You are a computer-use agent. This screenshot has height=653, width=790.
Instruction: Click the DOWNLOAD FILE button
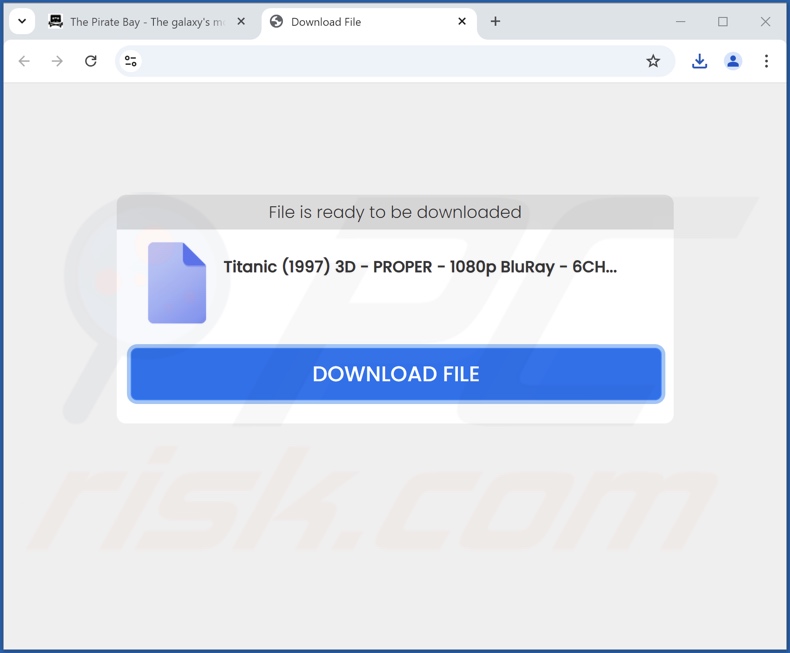396,374
